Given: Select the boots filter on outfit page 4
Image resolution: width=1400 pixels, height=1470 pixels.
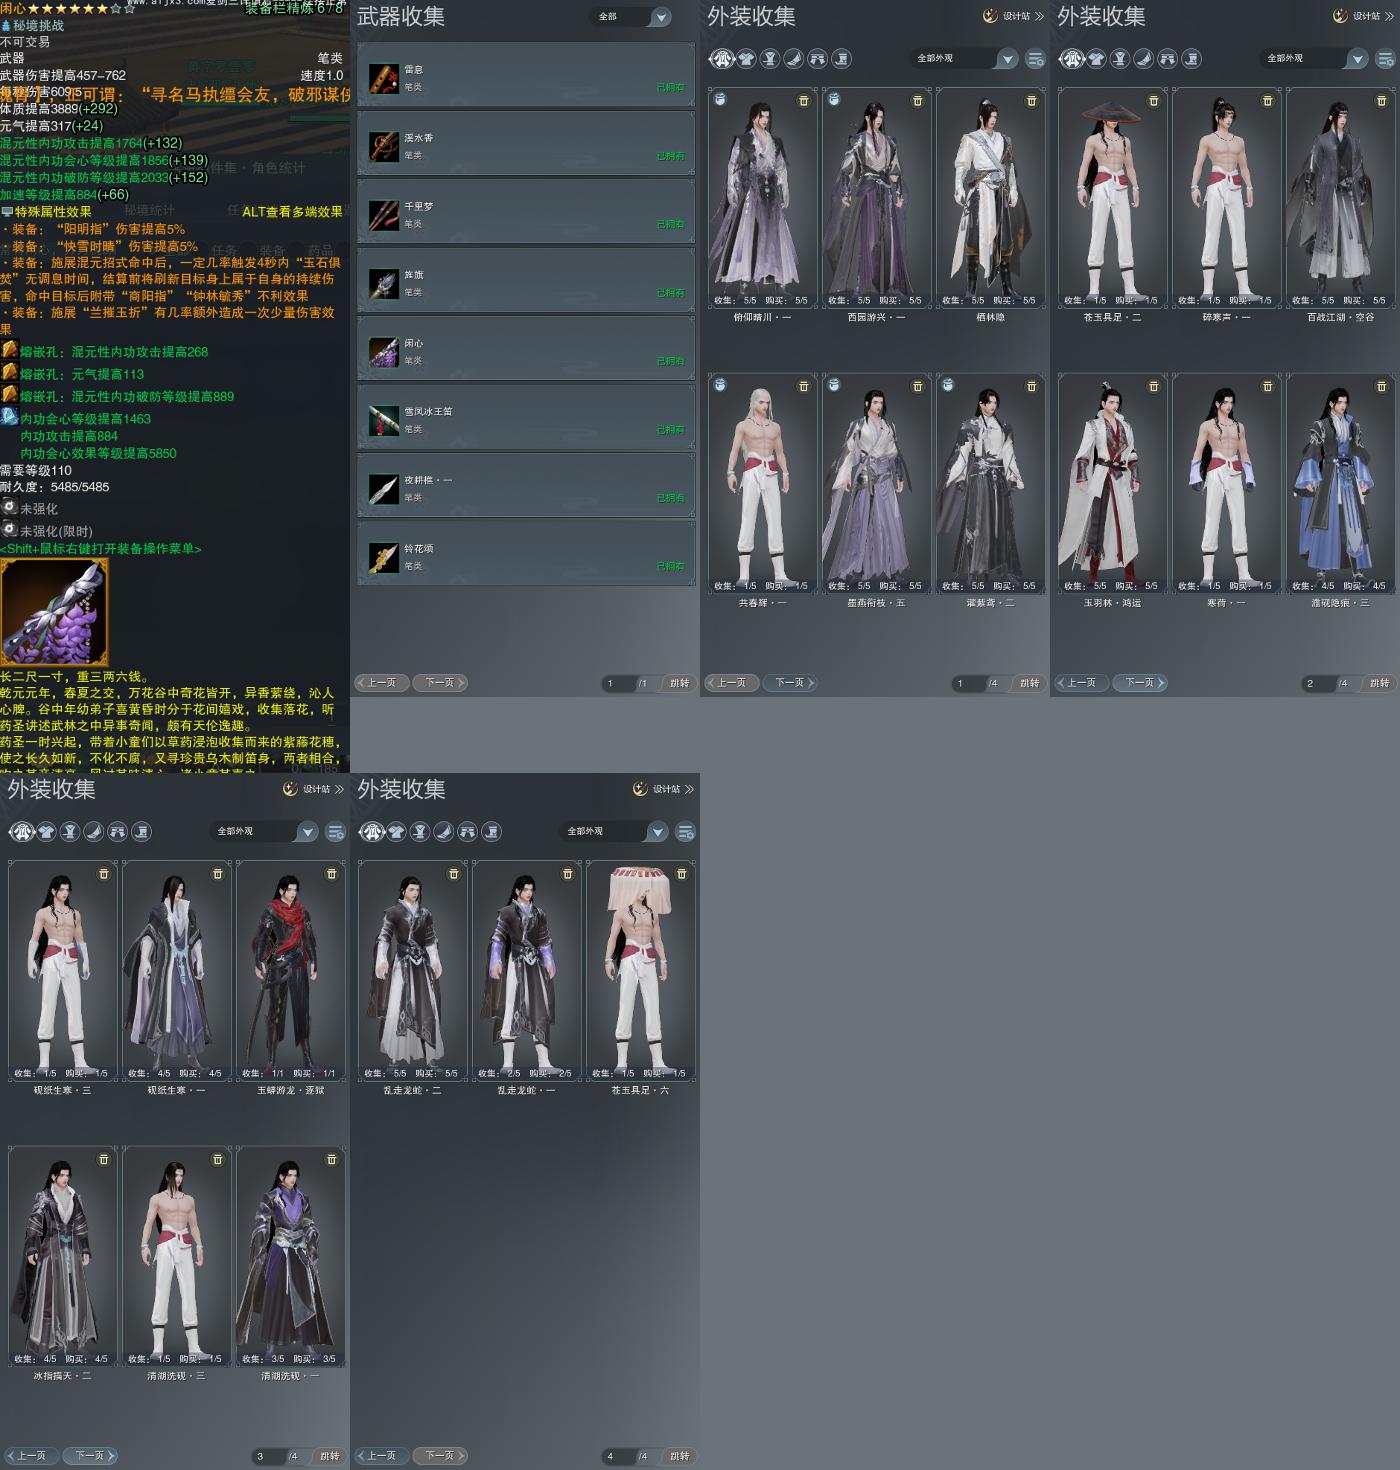Looking at the screenshot, I should 492,832.
